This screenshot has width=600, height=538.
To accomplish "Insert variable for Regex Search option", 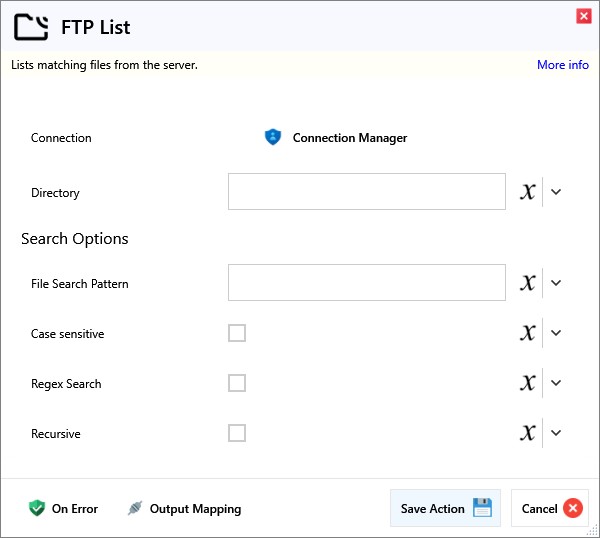I will click(528, 383).
